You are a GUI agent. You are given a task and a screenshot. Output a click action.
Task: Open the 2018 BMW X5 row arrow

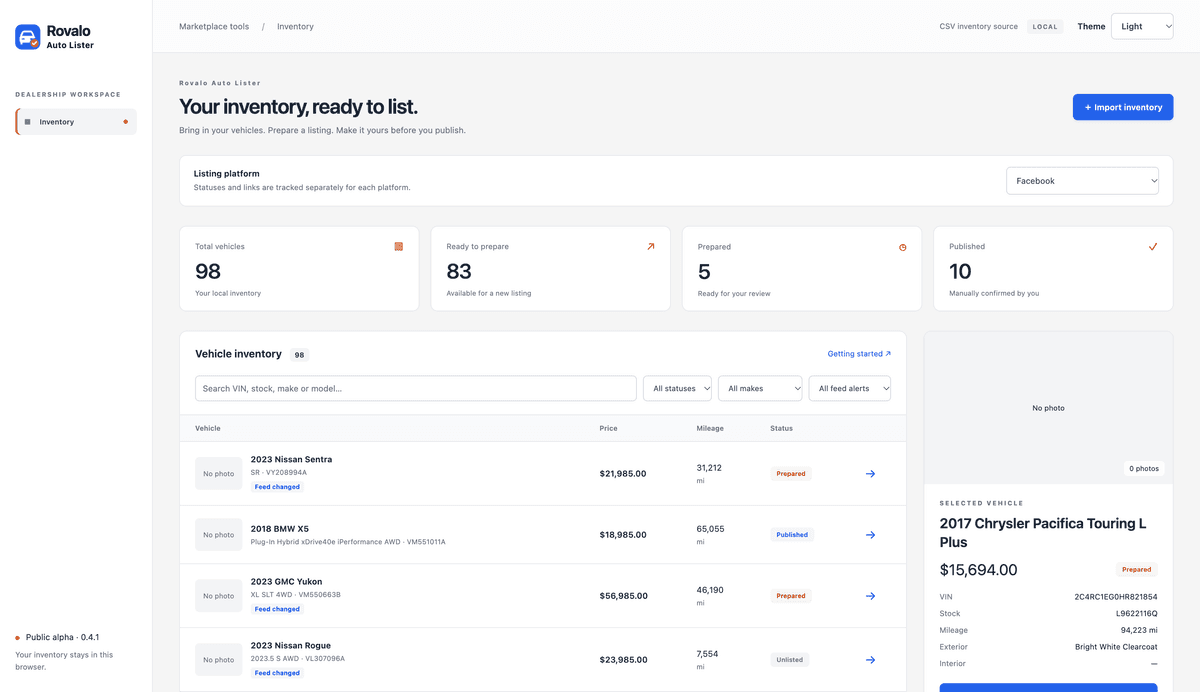[x=870, y=535]
